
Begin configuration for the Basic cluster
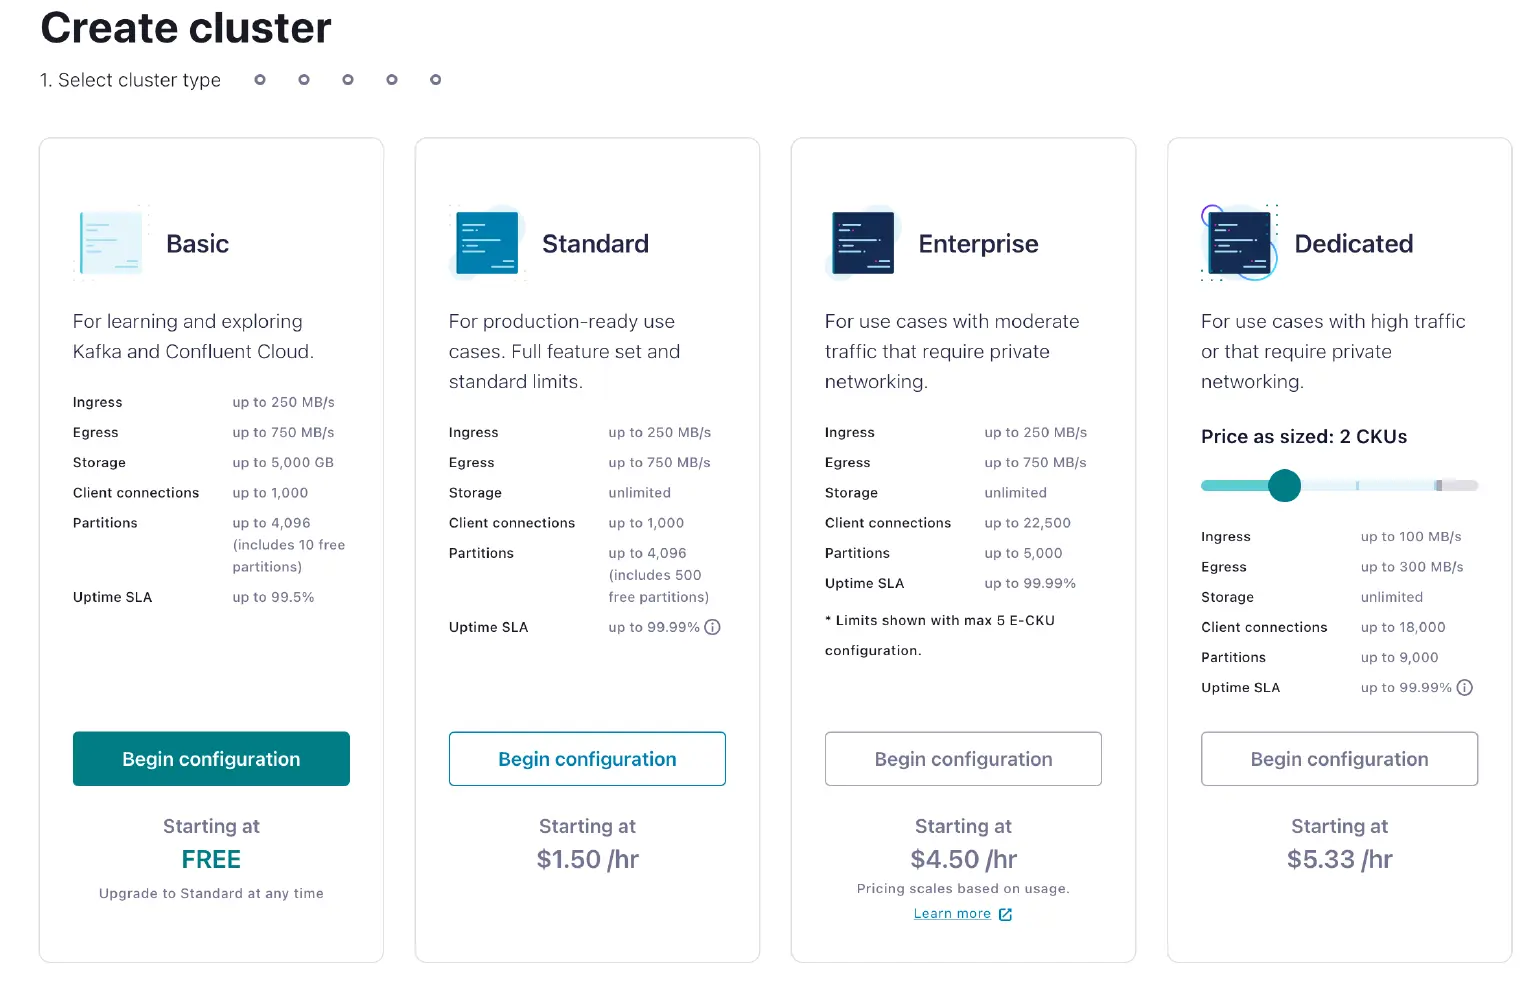point(211,758)
